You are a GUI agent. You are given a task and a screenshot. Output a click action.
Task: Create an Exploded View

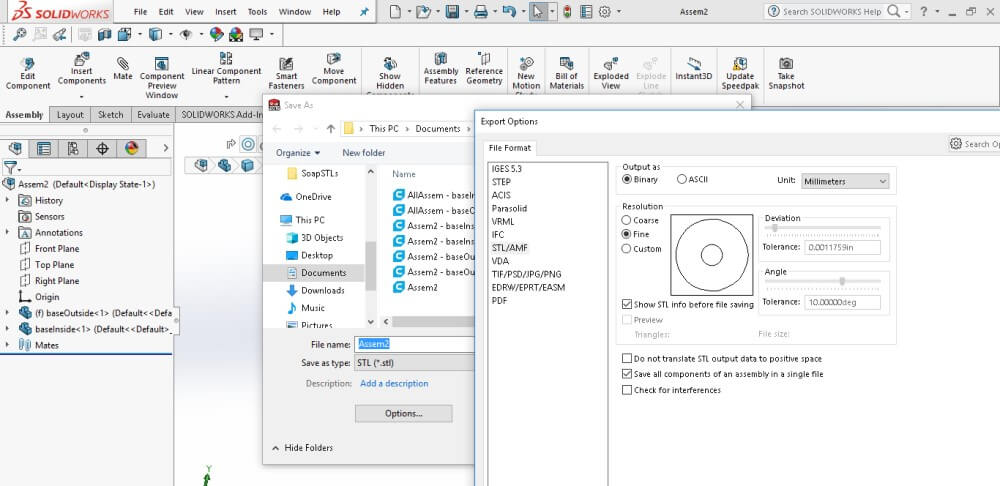[611, 74]
